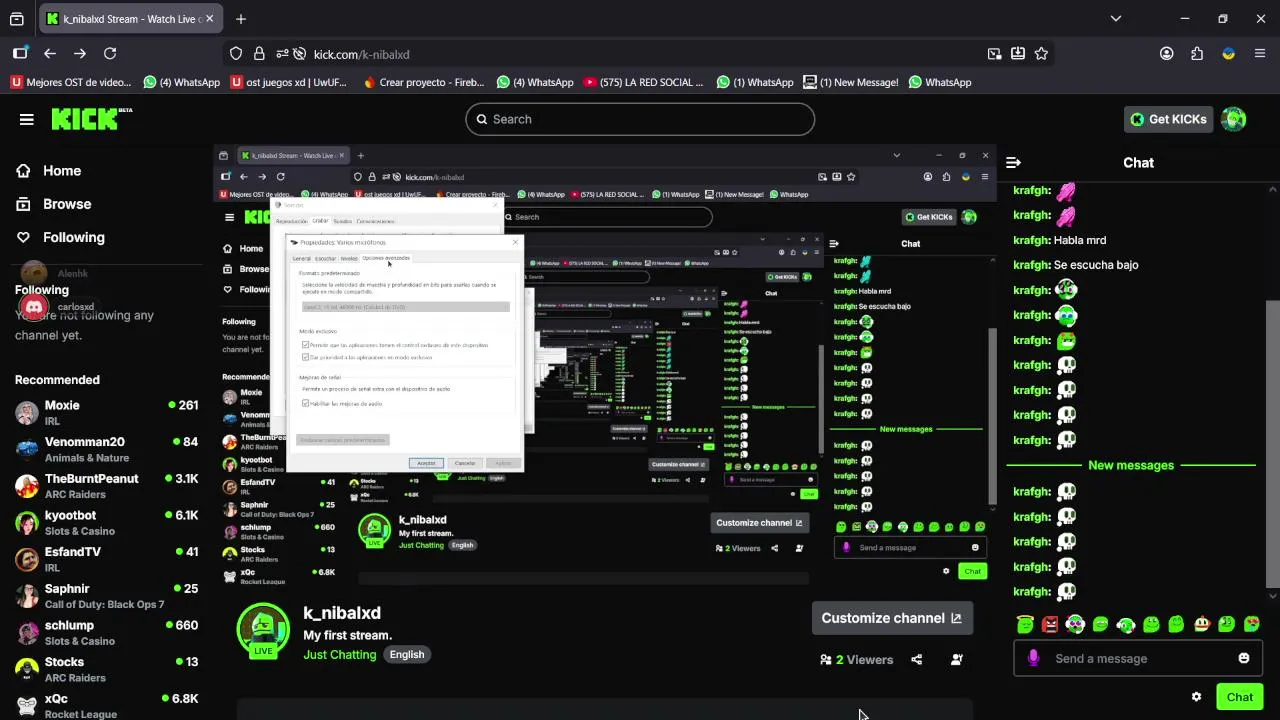The image size is (1280, 720).
Task: Click chat message 'Se escucha bajo'
Action: click(x=1096, y=265)
